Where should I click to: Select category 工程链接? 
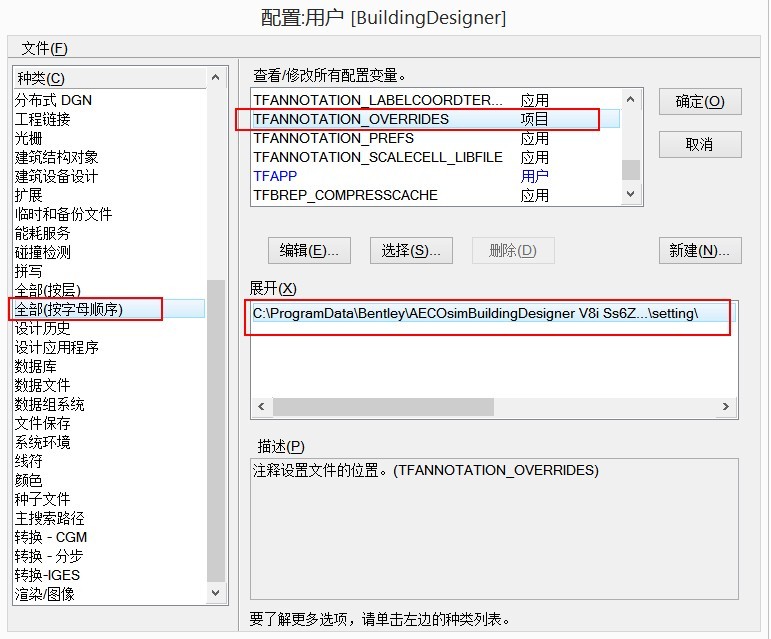109,119
